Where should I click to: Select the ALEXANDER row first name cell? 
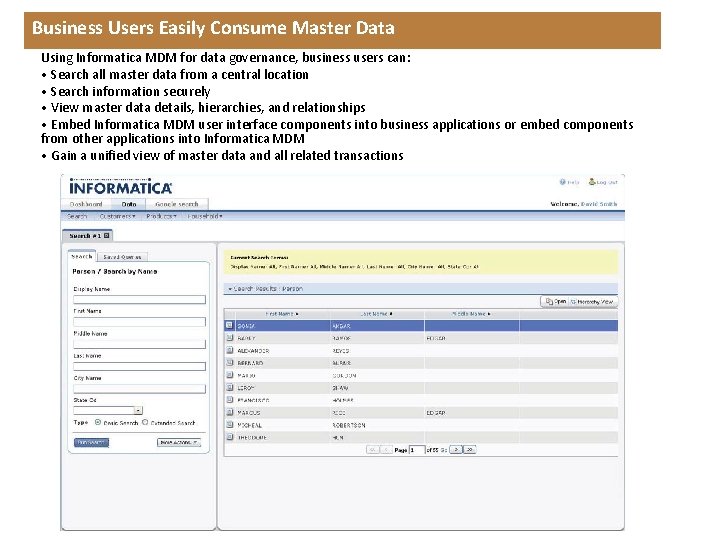(x=253, y=351)
